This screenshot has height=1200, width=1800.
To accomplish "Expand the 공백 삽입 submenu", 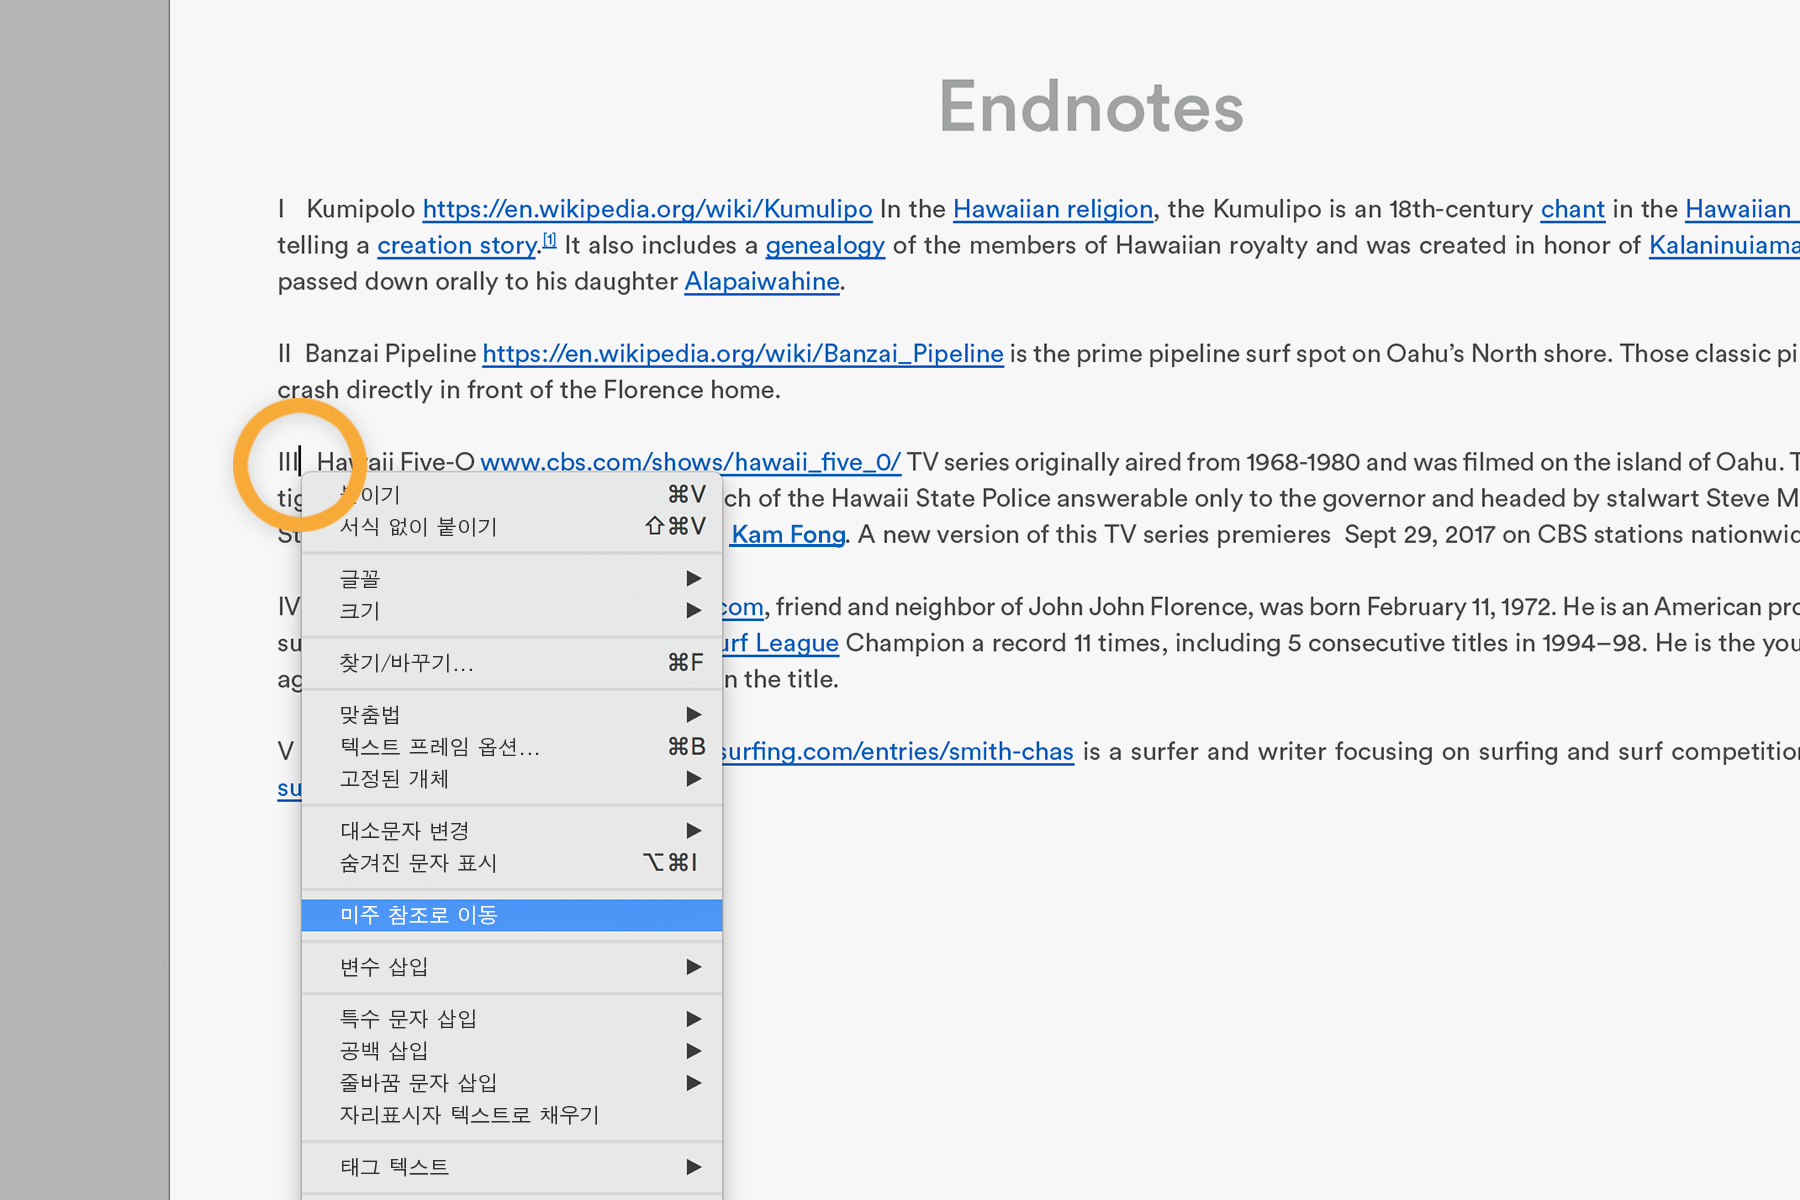I will pos(511,1051).
